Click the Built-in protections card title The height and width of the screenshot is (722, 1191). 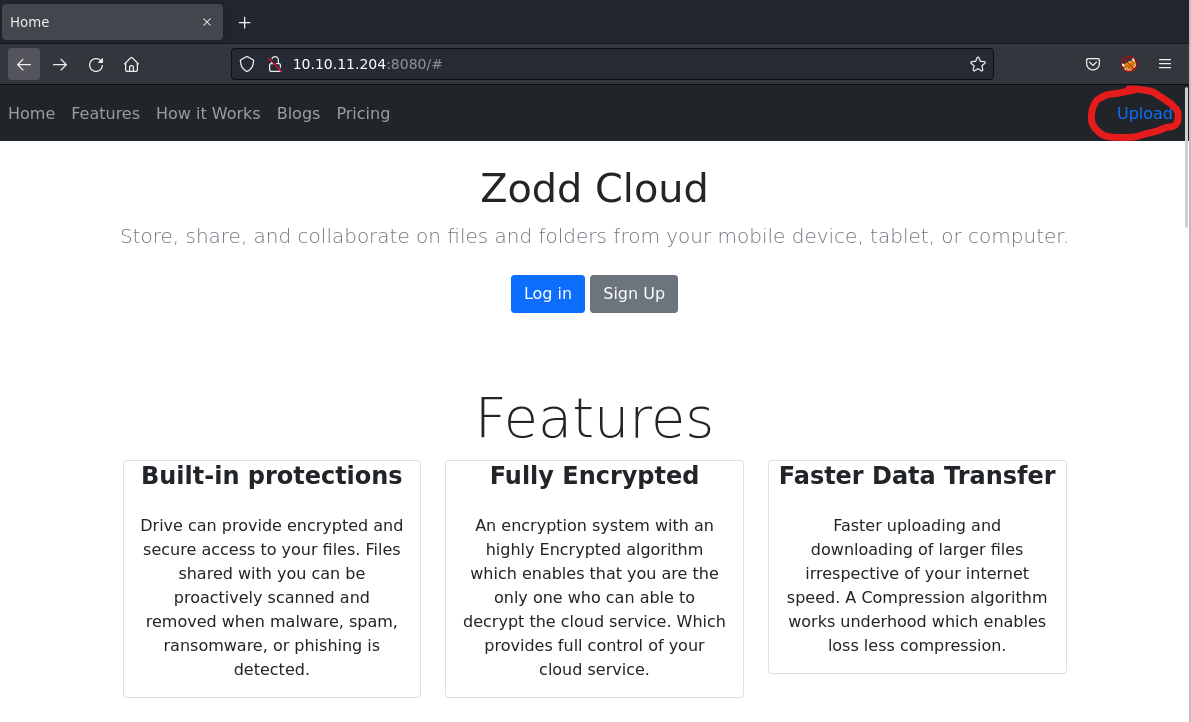tap(272, 475)
